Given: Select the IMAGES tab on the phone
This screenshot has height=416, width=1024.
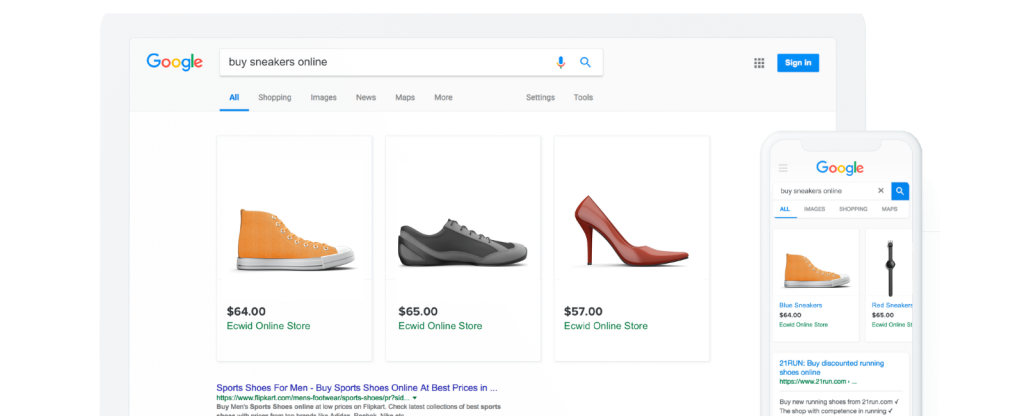Looking at the screenshot, I should point(814,209).
